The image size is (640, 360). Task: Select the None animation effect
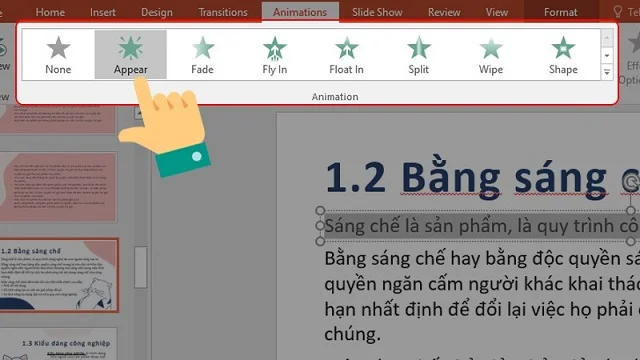click(58, 54)
